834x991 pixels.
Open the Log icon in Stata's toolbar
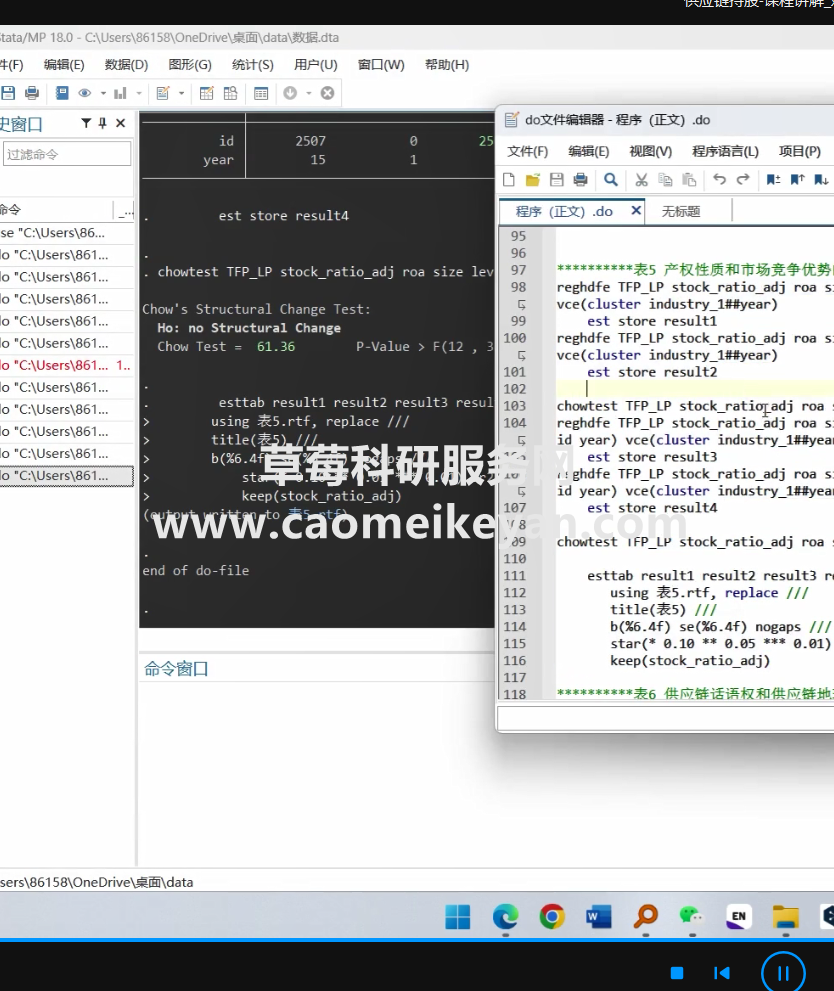coord(62,94)
